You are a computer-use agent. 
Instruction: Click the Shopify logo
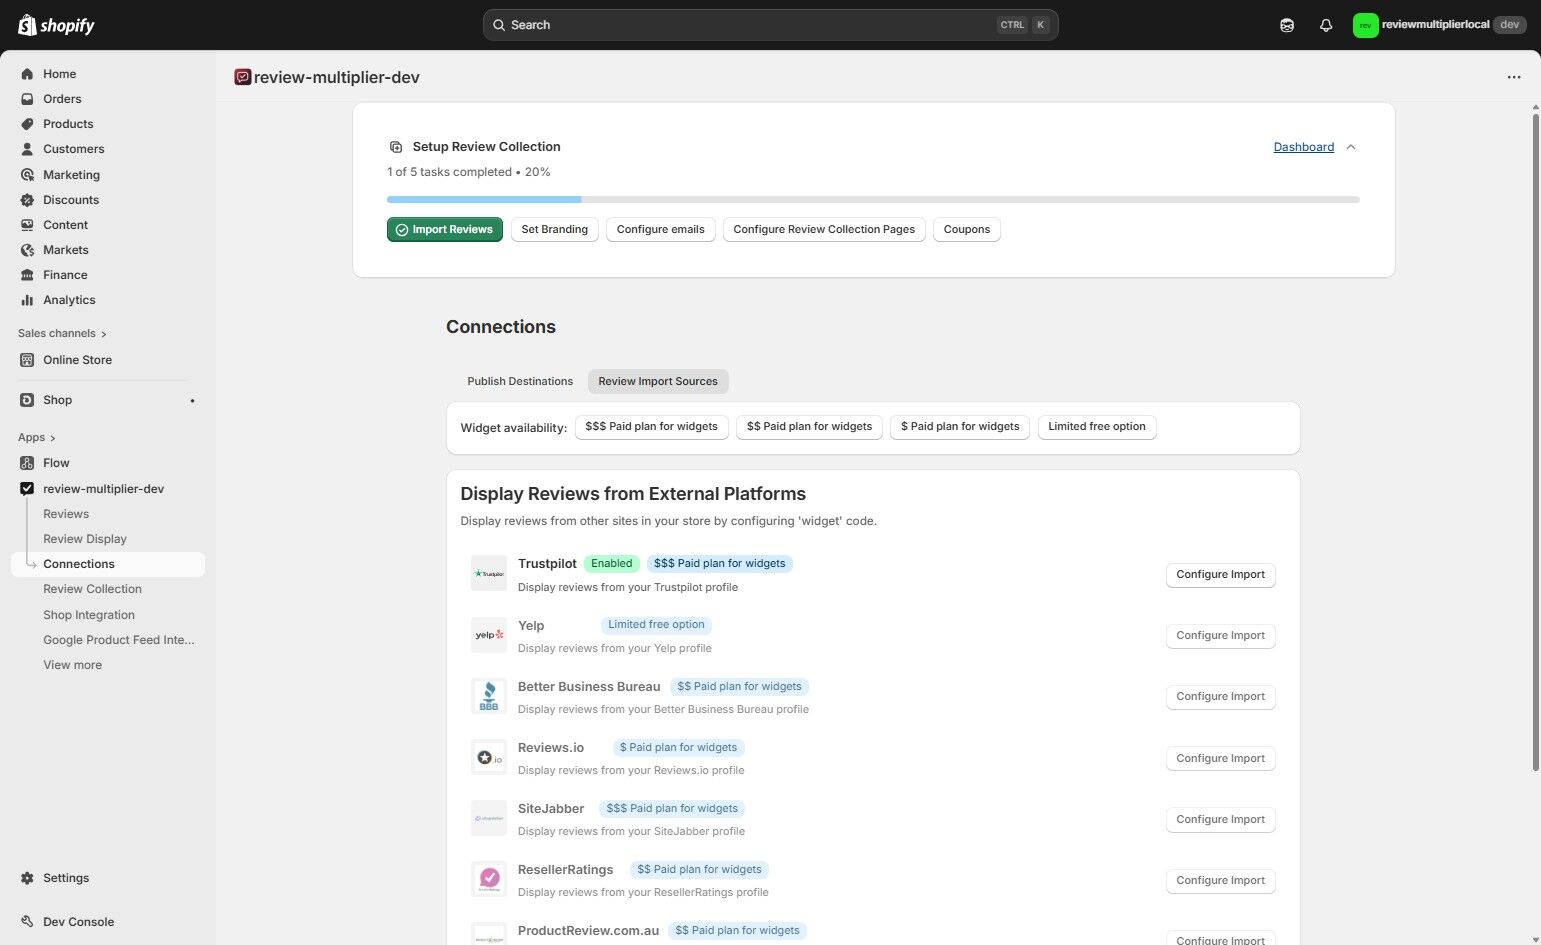tap(56, 25)
